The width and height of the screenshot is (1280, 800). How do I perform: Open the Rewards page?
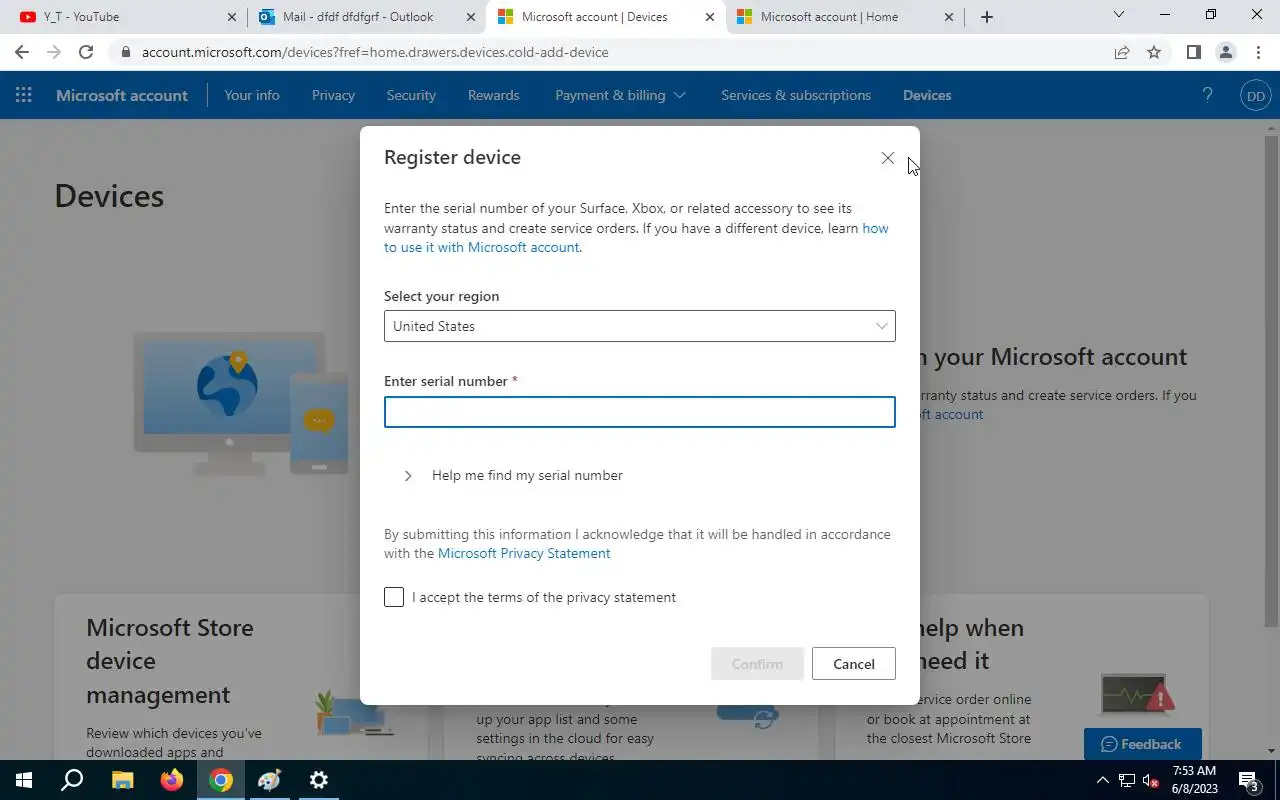coord(493,95)
